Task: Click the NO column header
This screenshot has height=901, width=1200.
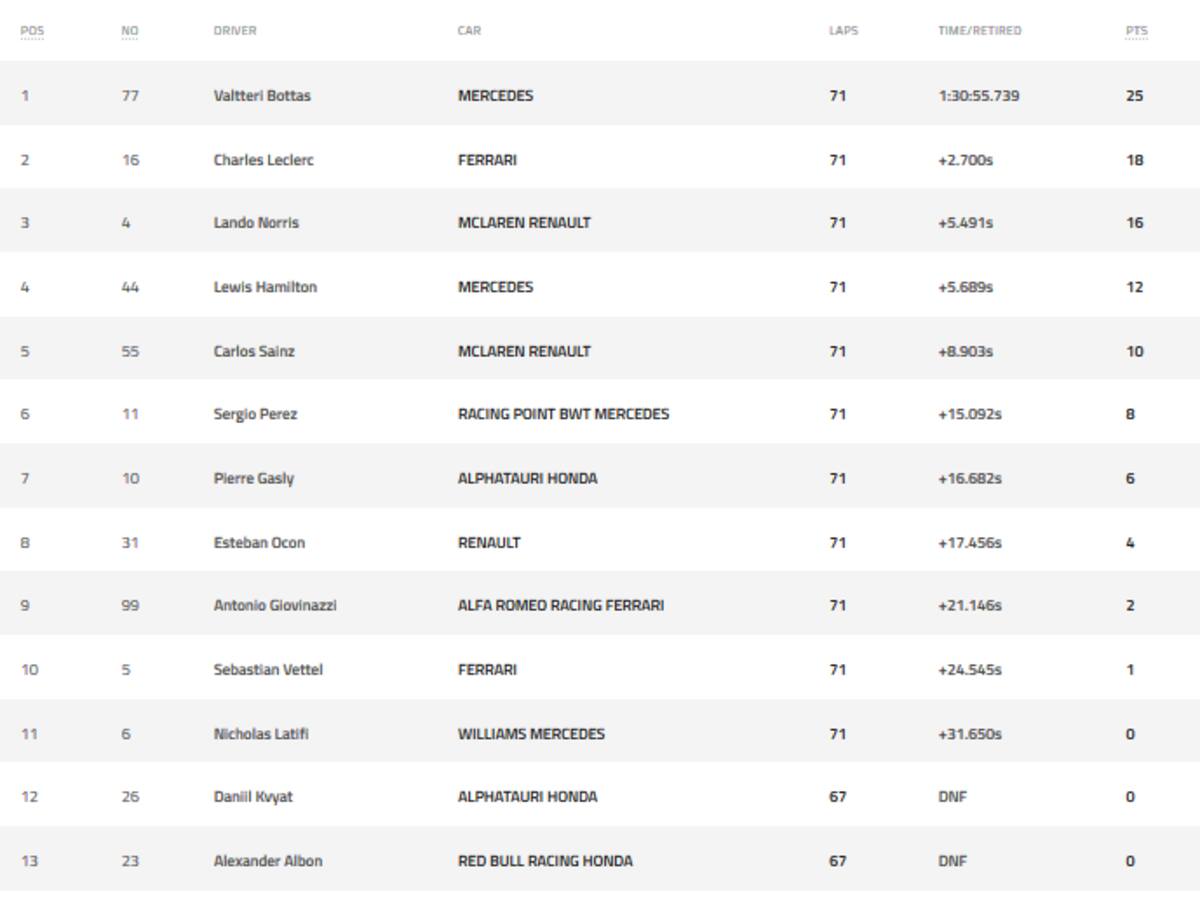Action: click(130, 31)
